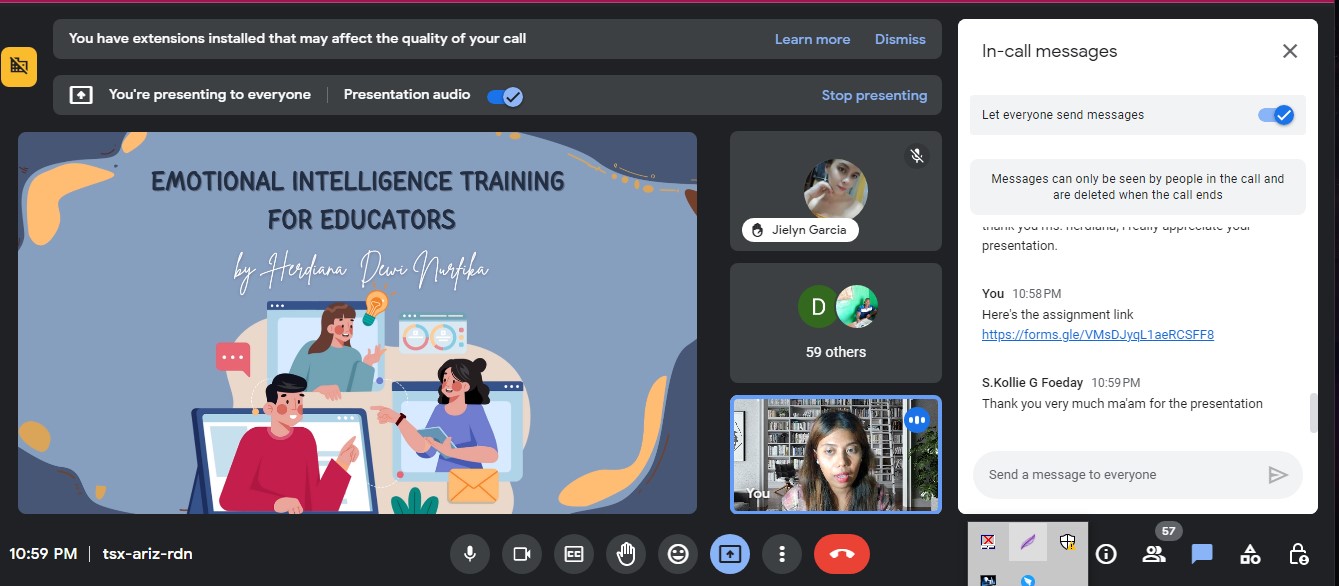1339x586 pixels.
Task: Mute the microphone
Action: pyautogui.click(x=469, y=554)
